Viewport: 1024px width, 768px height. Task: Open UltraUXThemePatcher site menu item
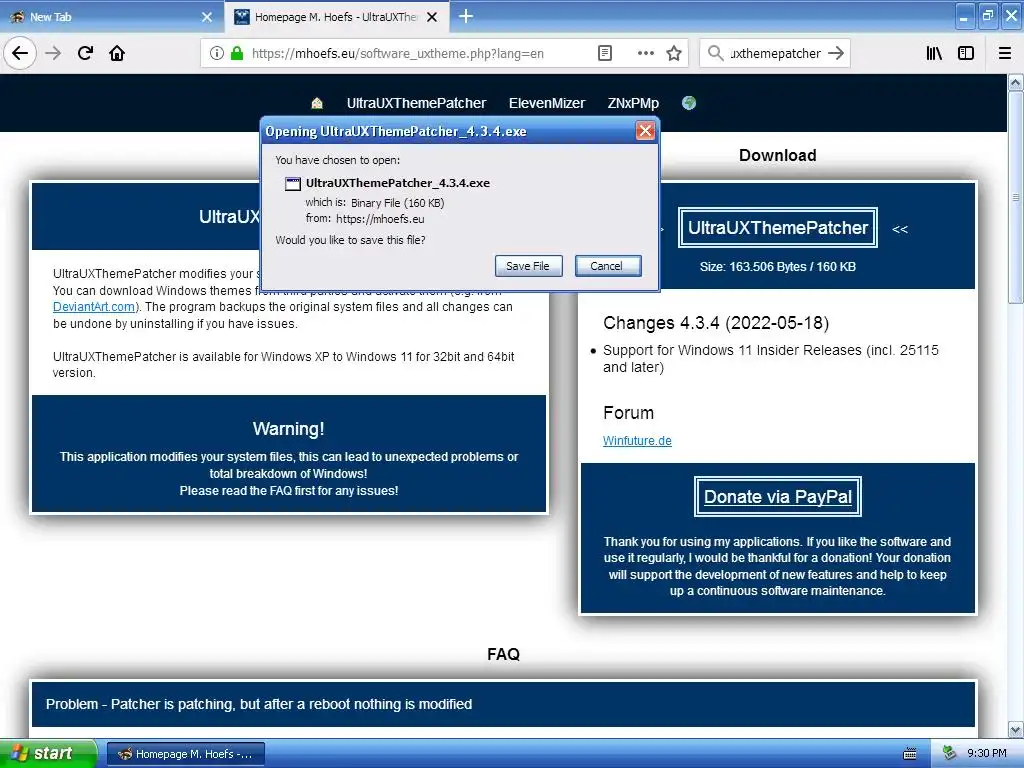[x=416, y=103]
